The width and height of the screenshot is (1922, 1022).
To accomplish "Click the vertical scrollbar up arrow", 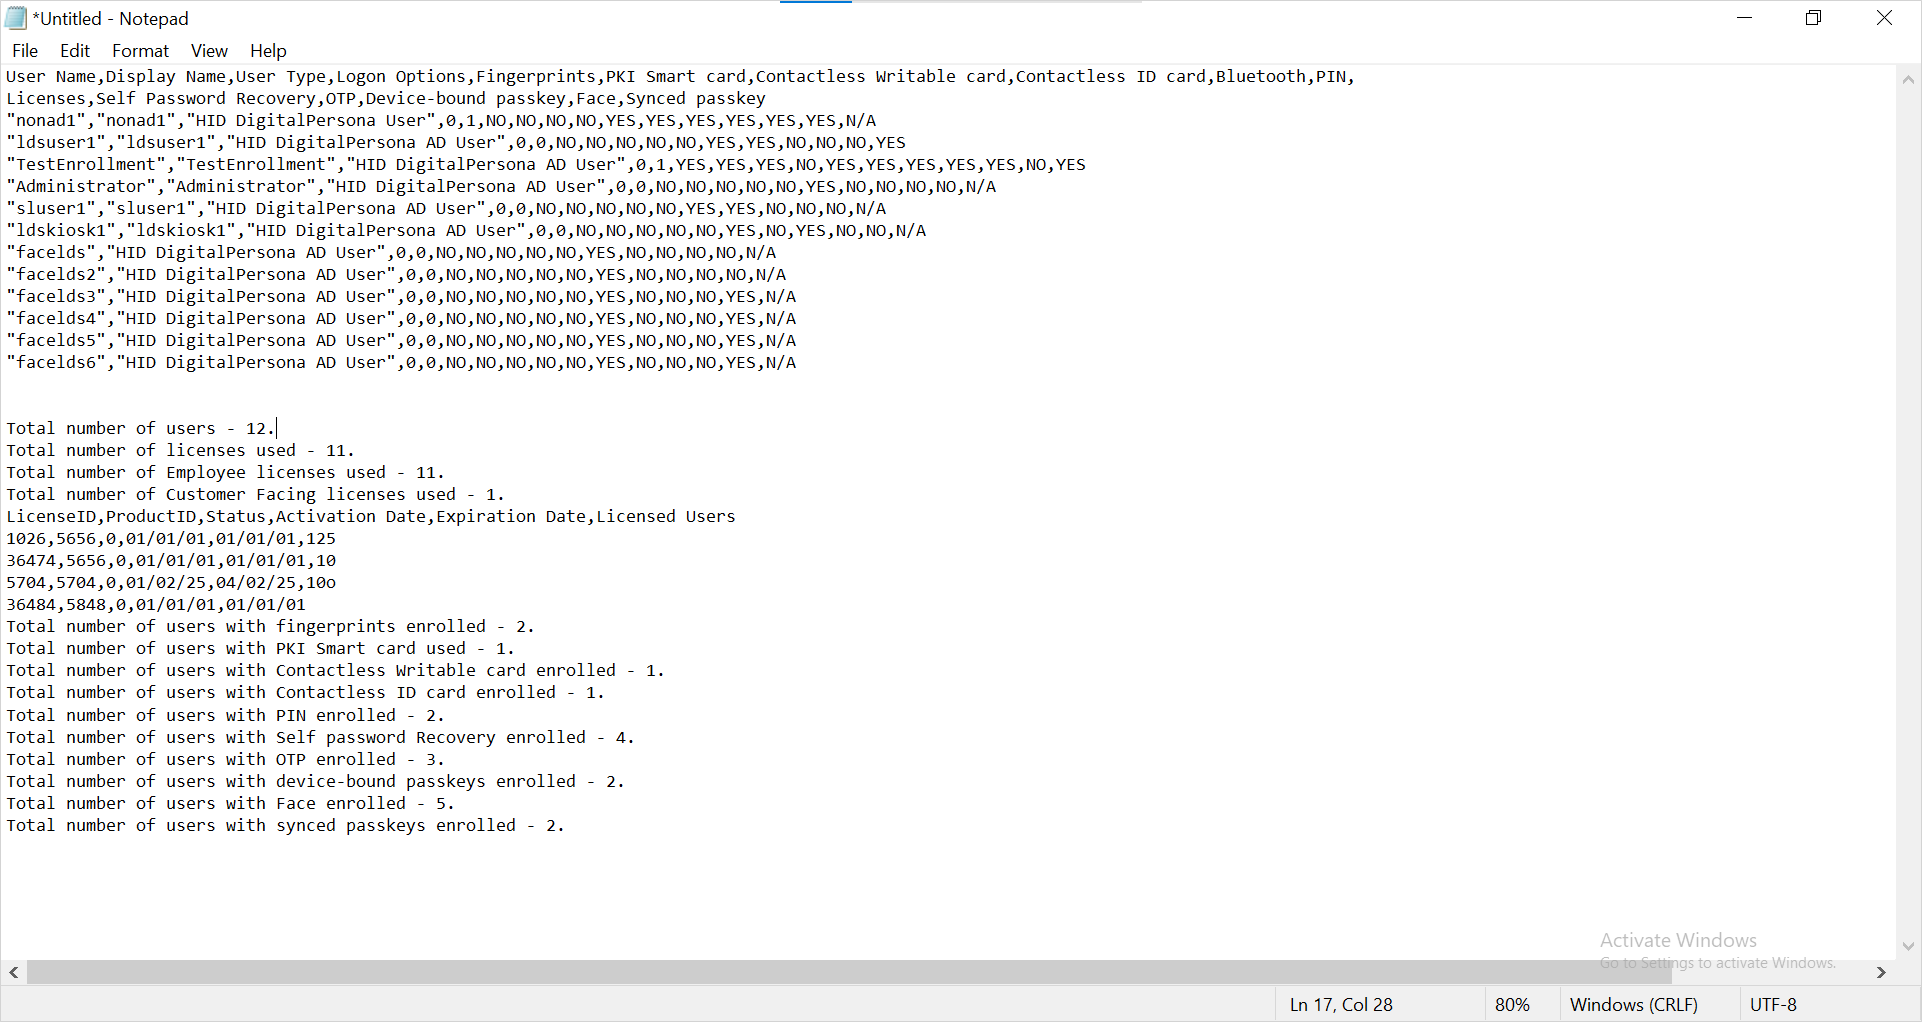I will [x=1908, y=80].
